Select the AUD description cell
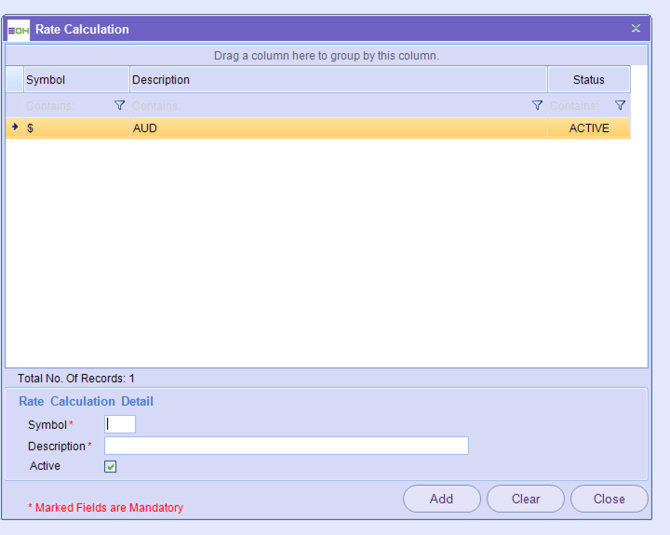Viewport: 670px width, 535px height. (x=338, y=128)
